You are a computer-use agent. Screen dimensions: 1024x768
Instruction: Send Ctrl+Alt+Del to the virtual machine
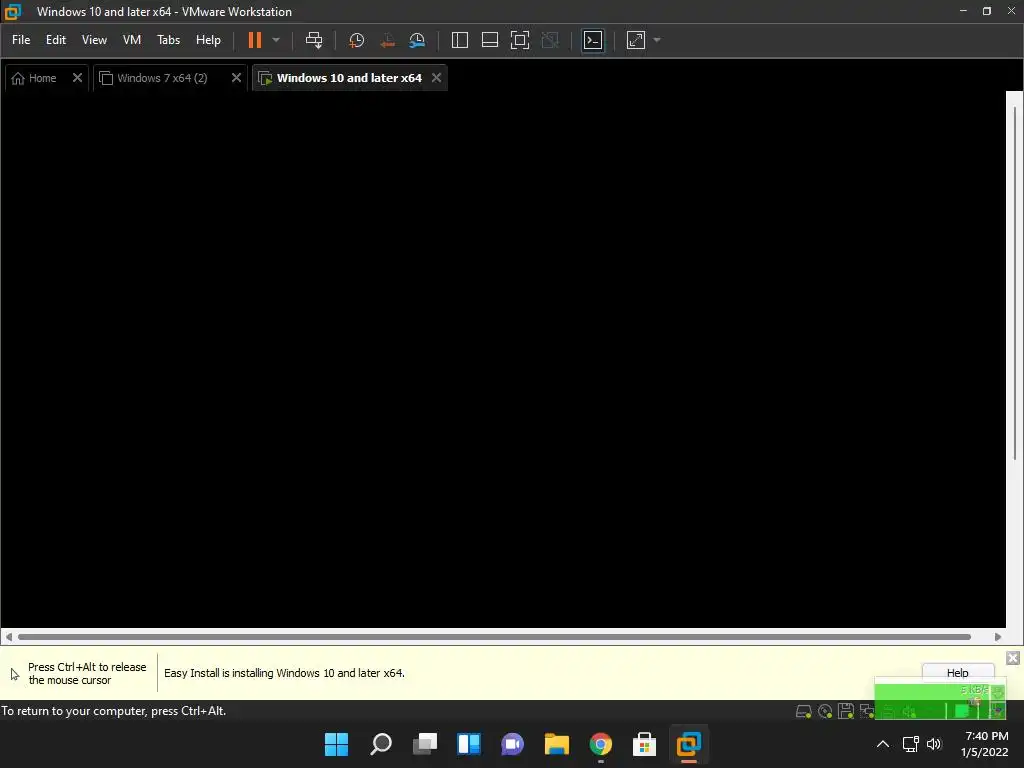314,40
